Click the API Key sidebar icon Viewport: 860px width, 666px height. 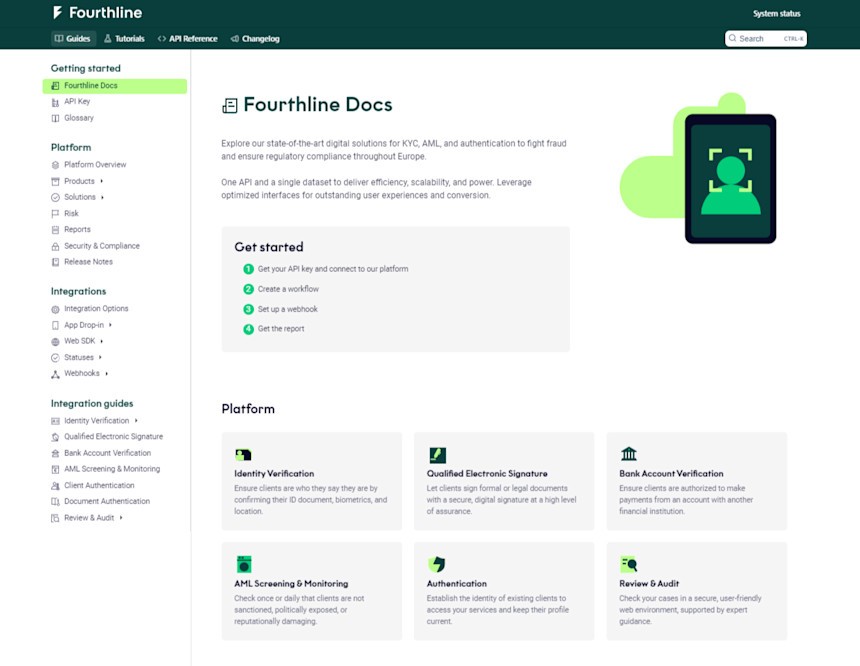55,102
